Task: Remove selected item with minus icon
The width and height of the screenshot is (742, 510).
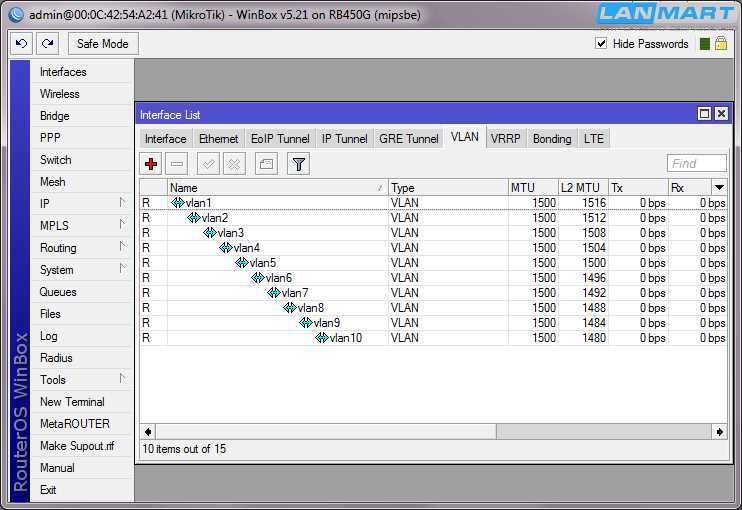Action: click(177, 164)
